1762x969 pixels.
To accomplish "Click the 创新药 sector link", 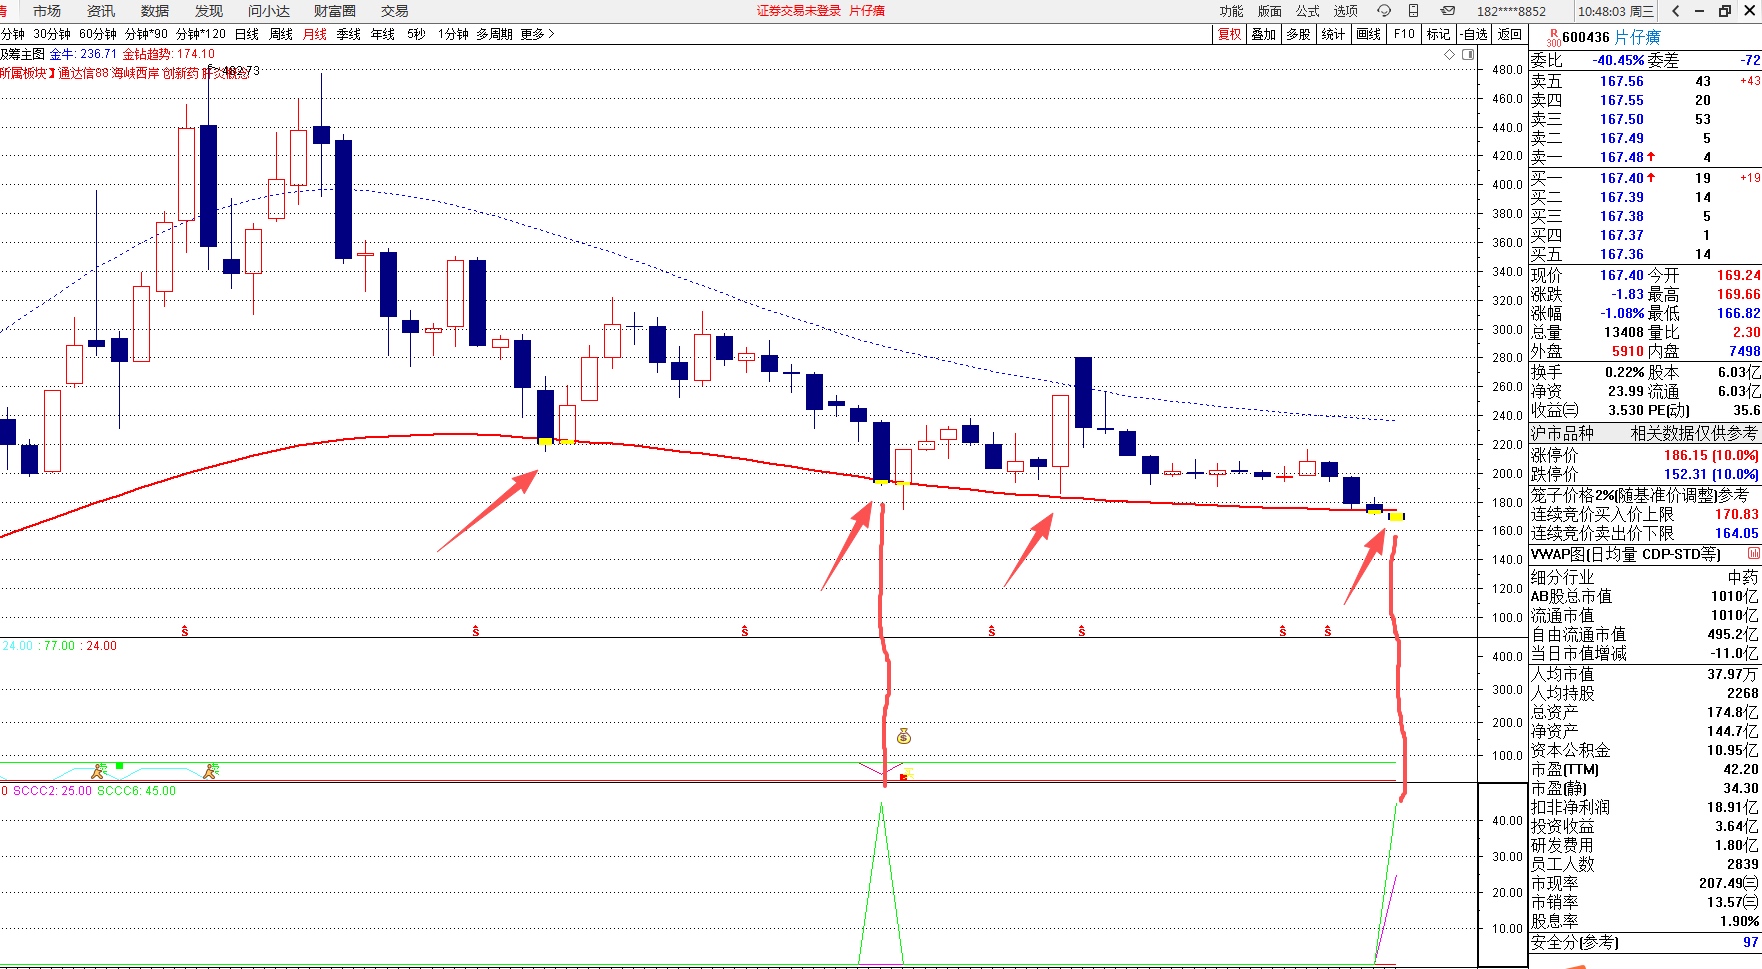I will pos(181,73).
